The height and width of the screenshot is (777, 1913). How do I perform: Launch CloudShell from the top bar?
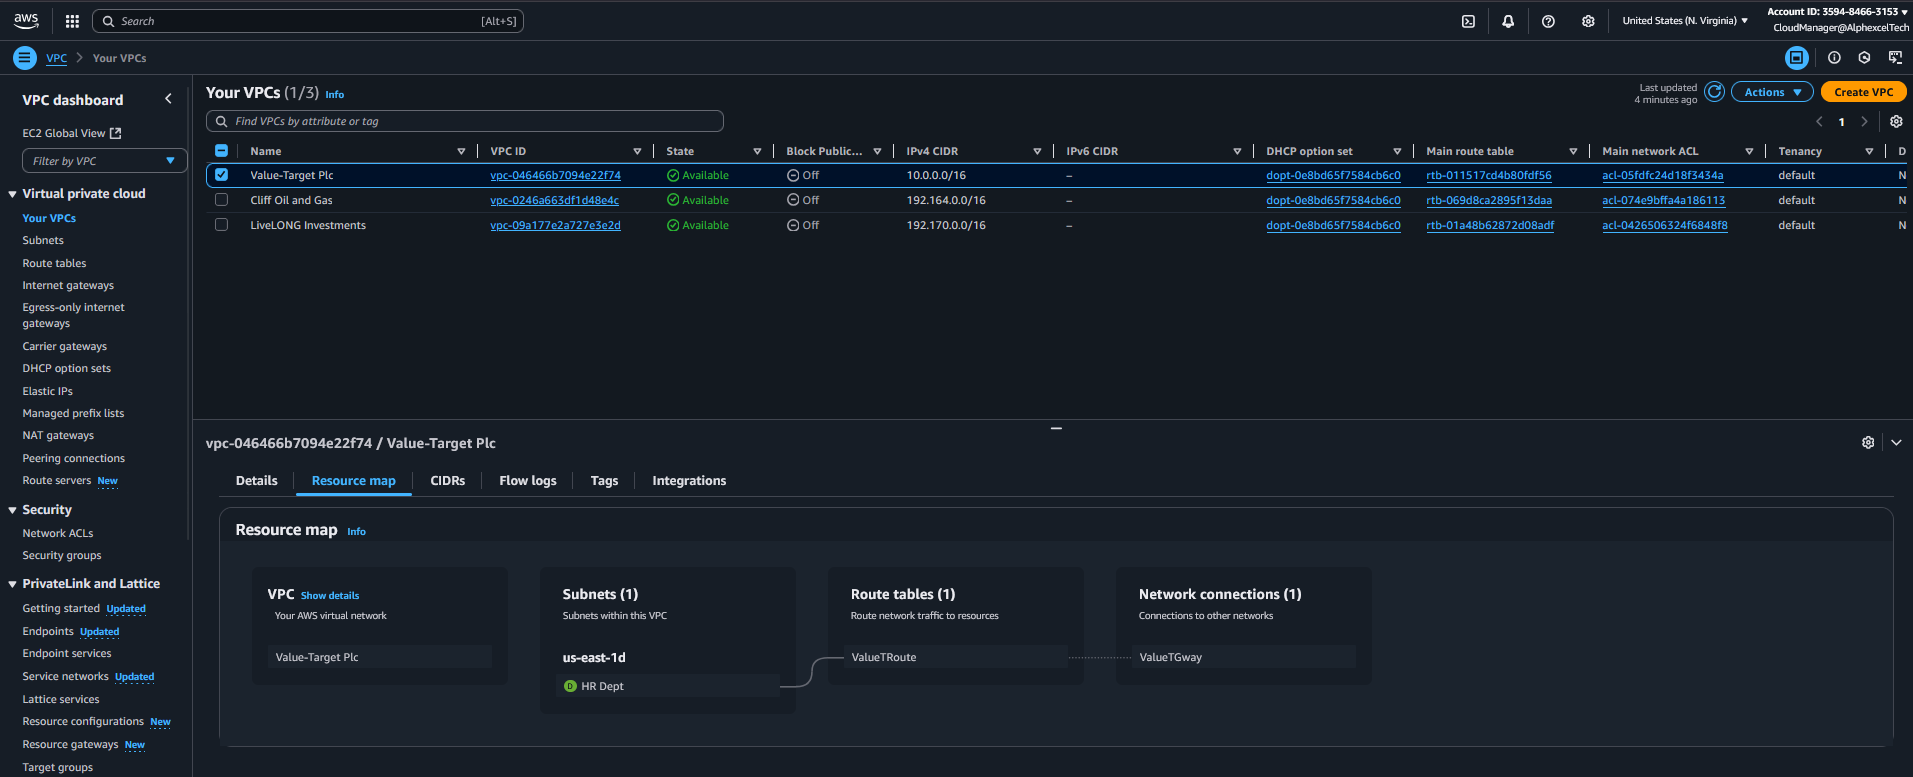[1468, 21]
